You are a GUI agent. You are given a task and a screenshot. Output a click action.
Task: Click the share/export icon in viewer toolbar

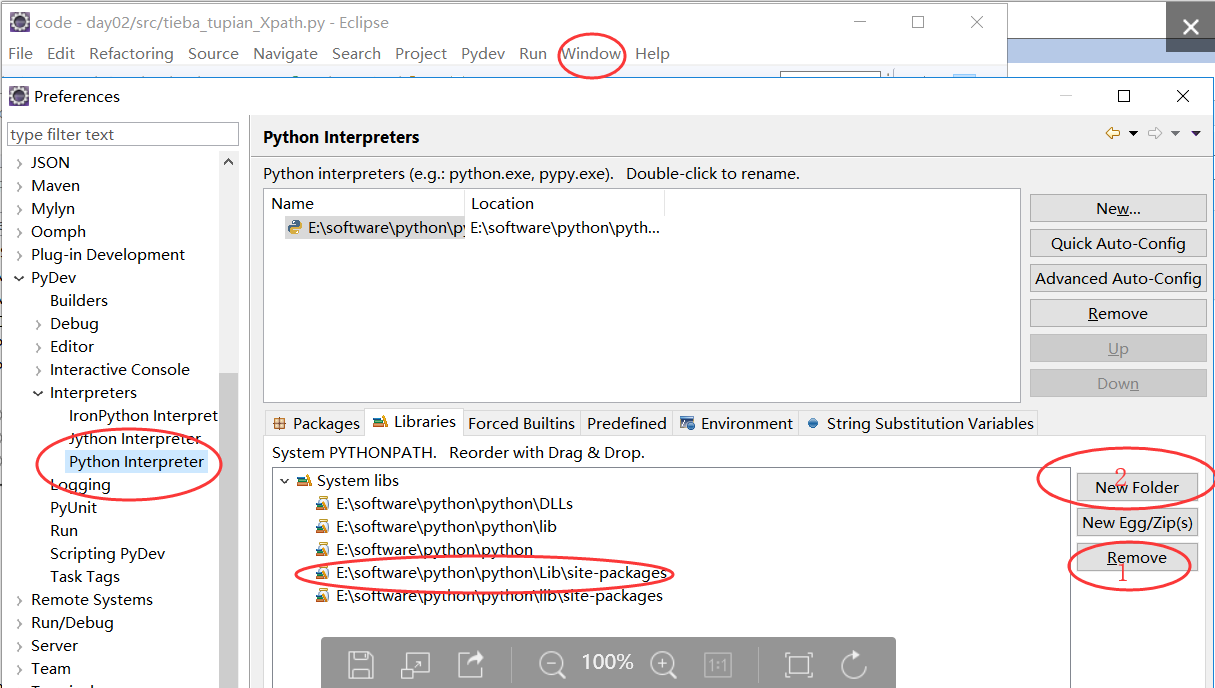(471, 664)
